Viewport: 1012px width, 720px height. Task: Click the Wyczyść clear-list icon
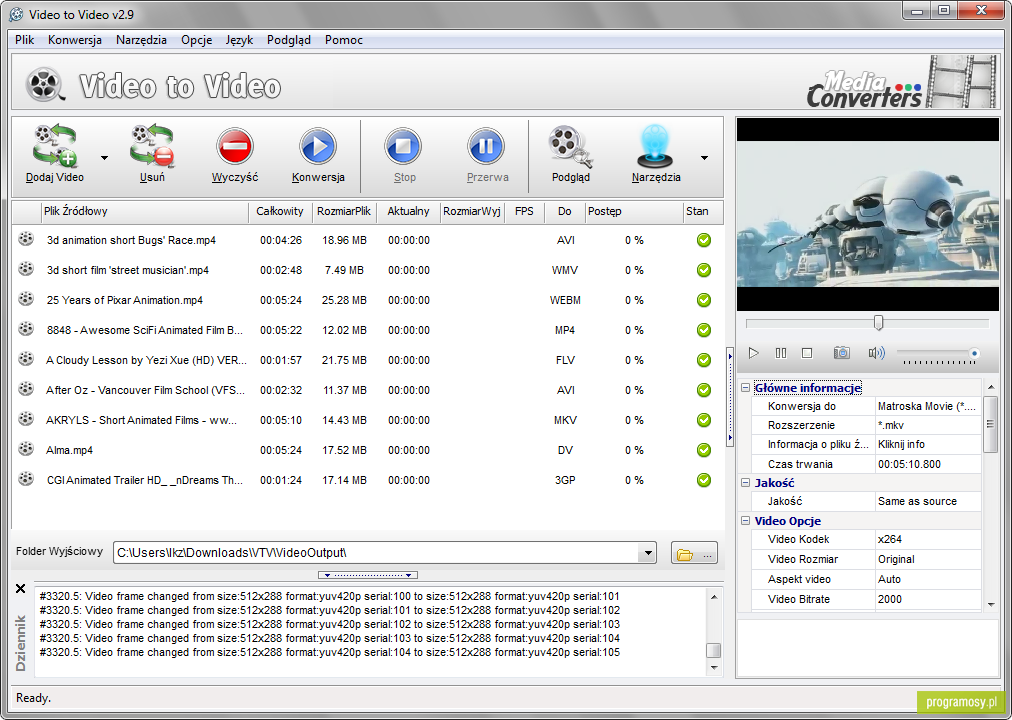pos(235,146)
